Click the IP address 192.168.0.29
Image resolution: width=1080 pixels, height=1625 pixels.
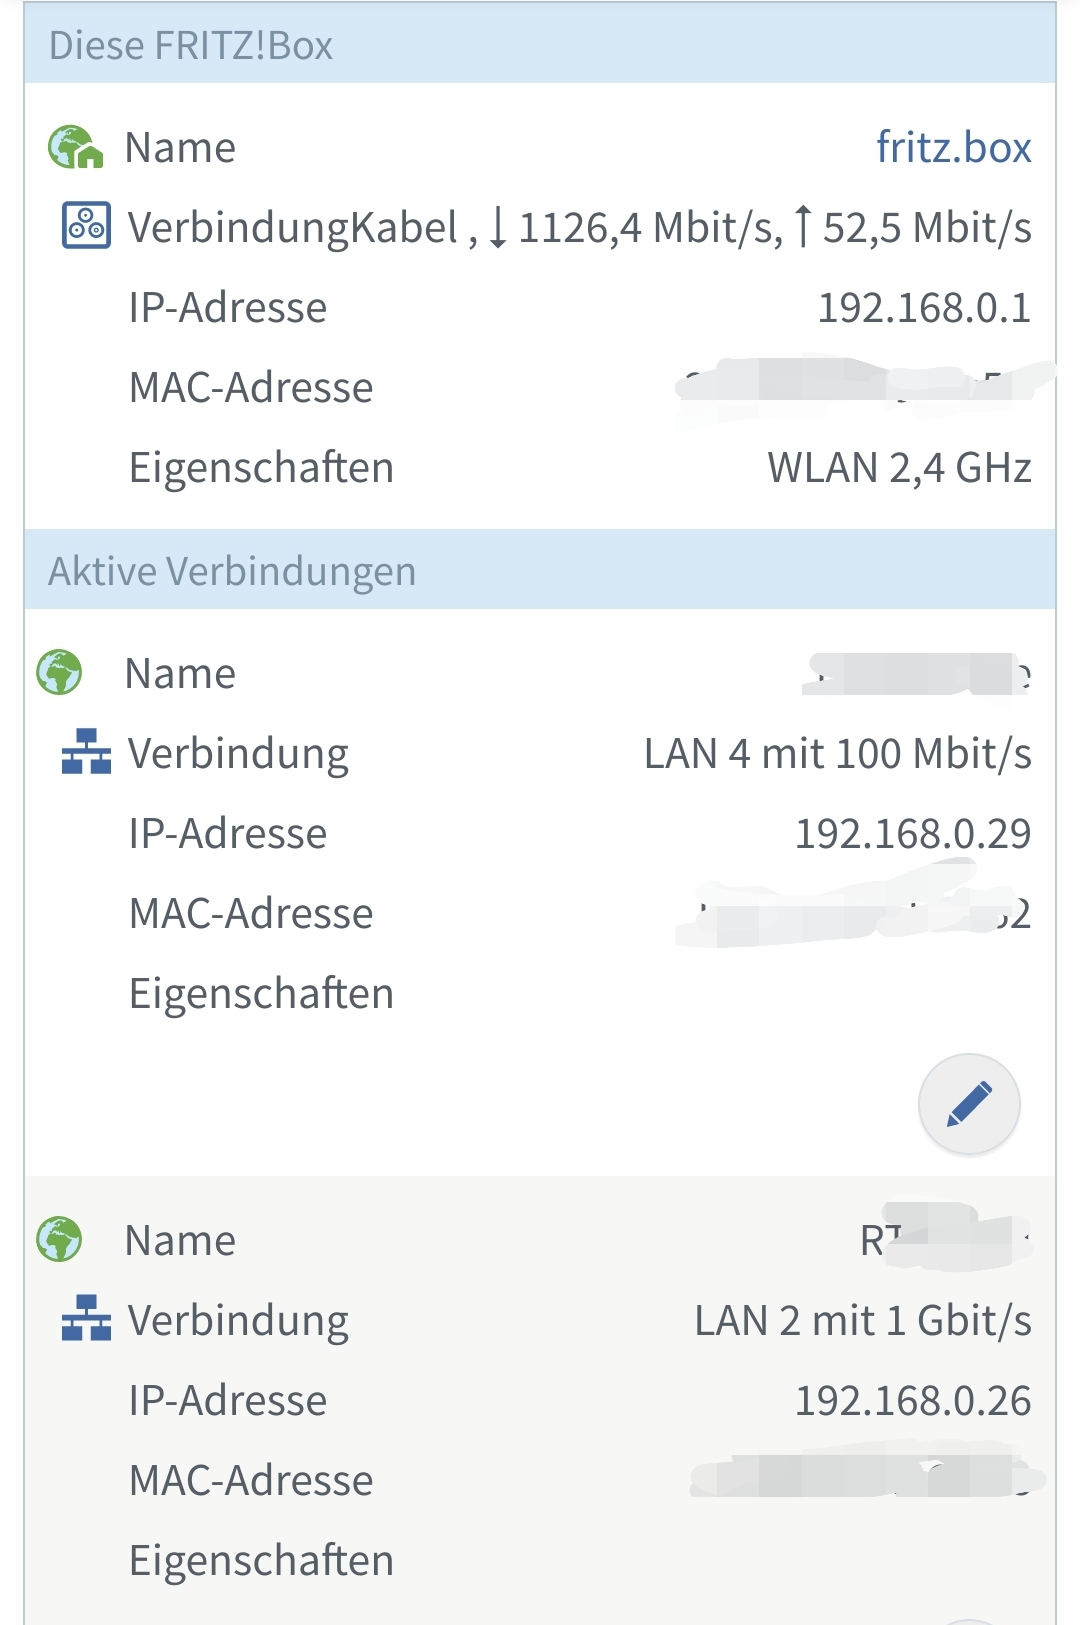click(912, 834)
